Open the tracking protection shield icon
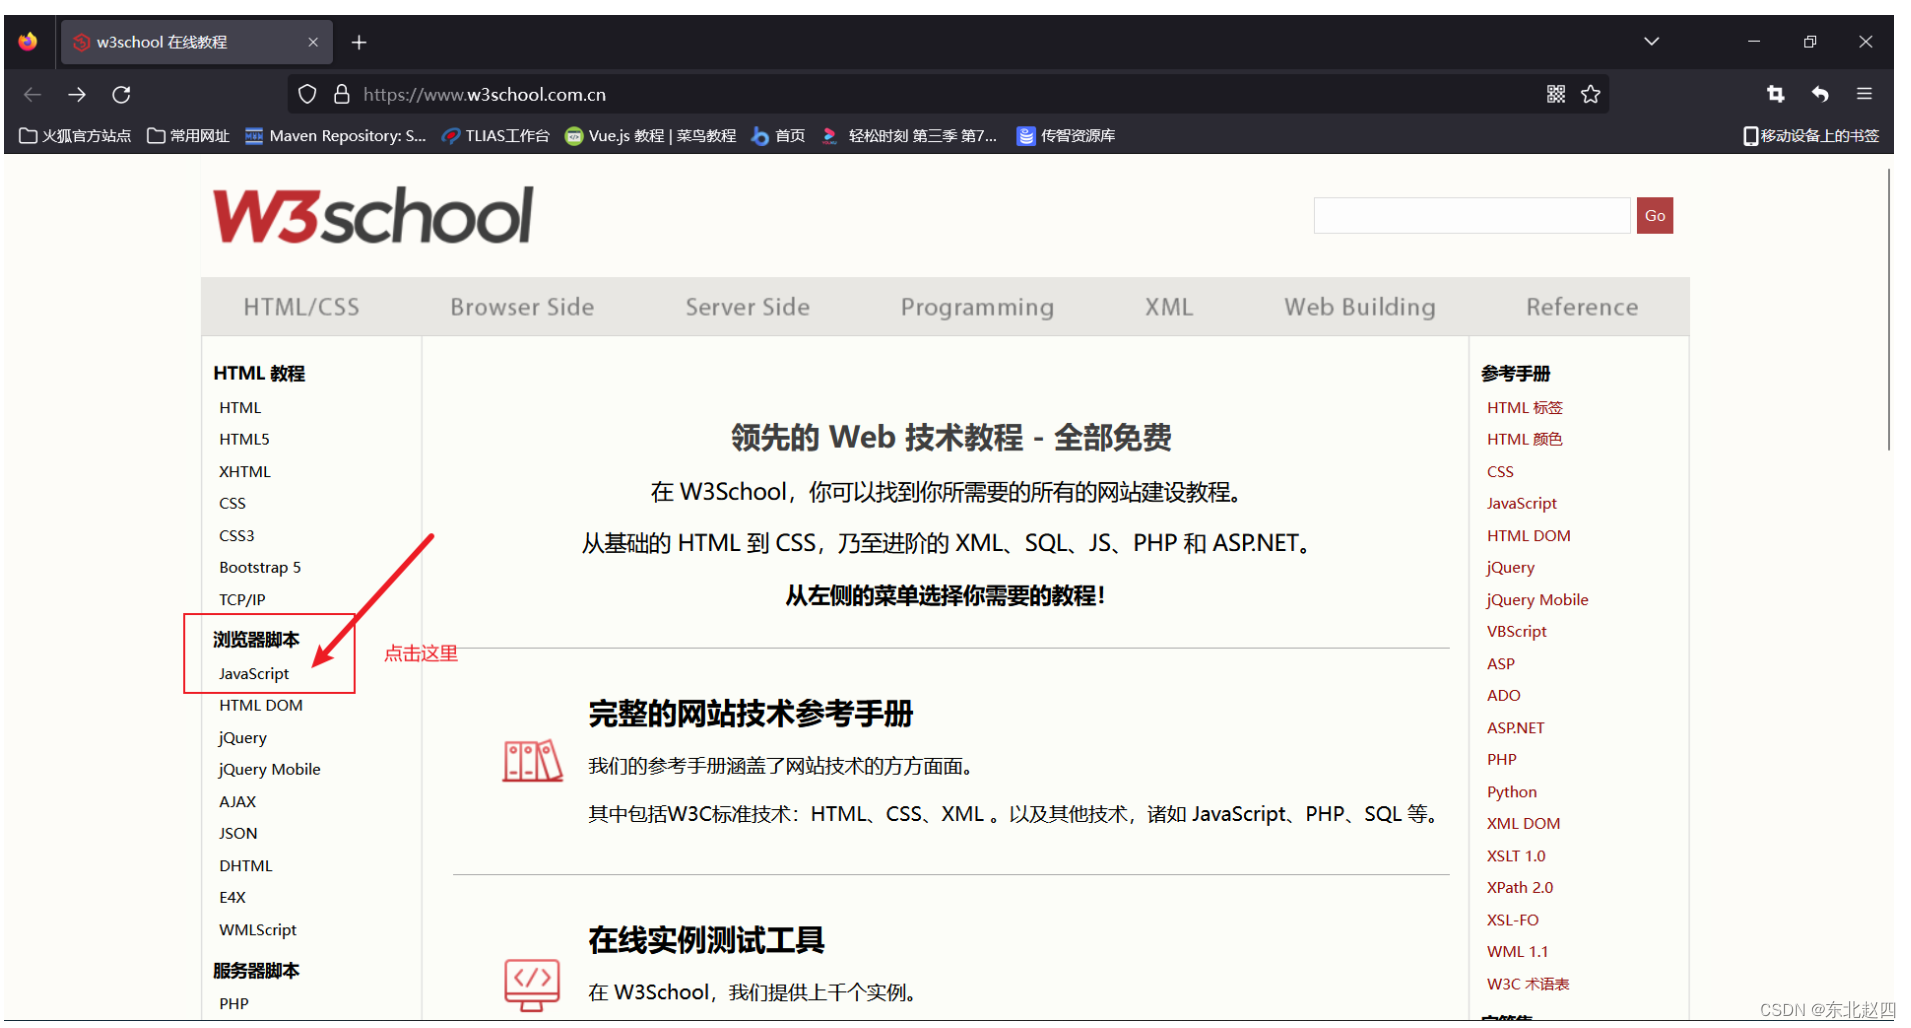1911x1028 pixels. click(x=308, y=94)
